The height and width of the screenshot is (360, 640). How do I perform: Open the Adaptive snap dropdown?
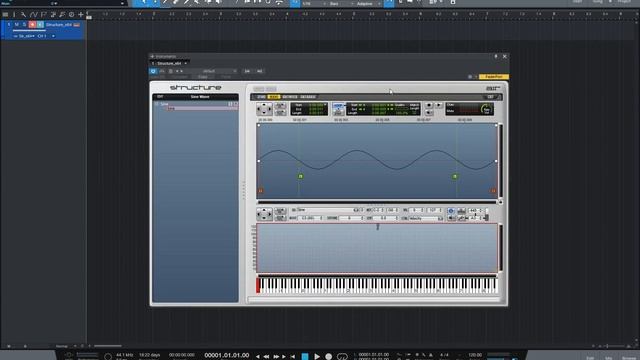tap(368, 4)
